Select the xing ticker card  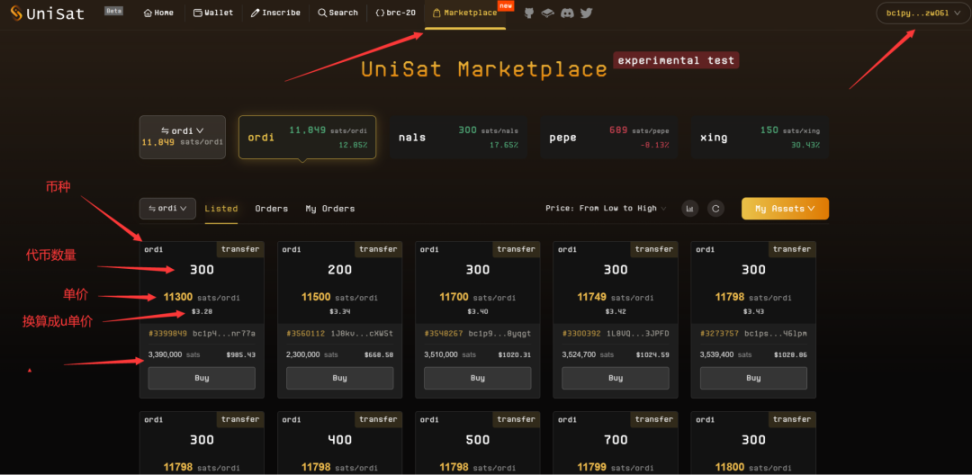[x=759, y=137]
